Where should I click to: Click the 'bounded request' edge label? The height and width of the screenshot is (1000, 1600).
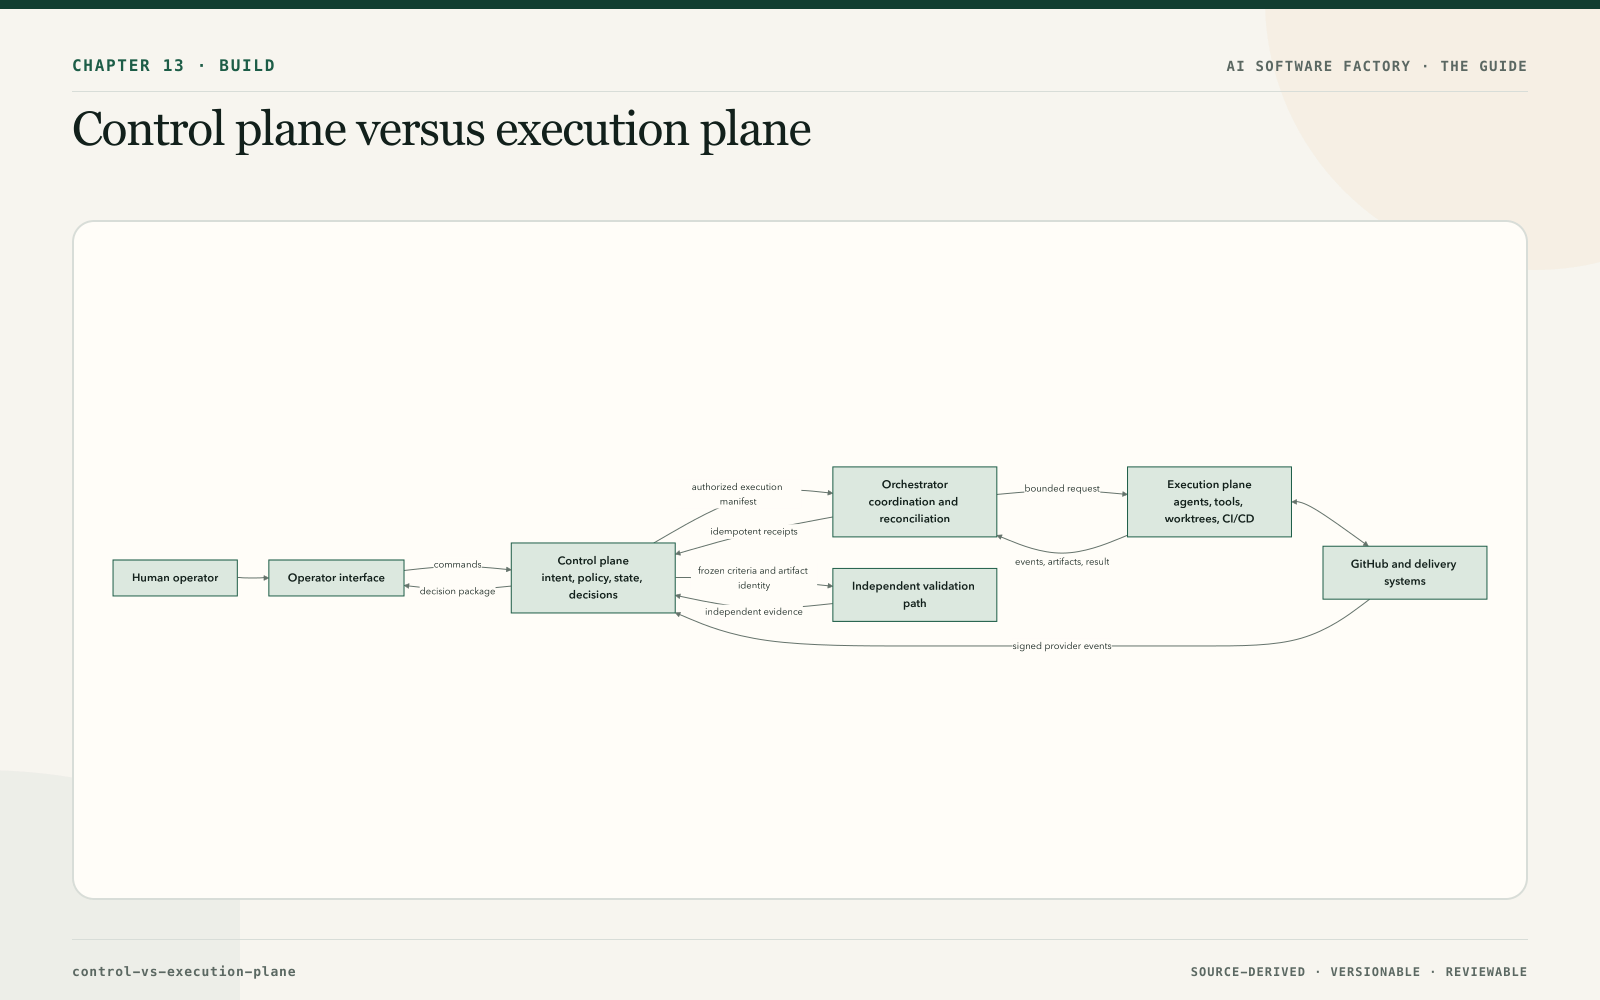pos(1062,489)
